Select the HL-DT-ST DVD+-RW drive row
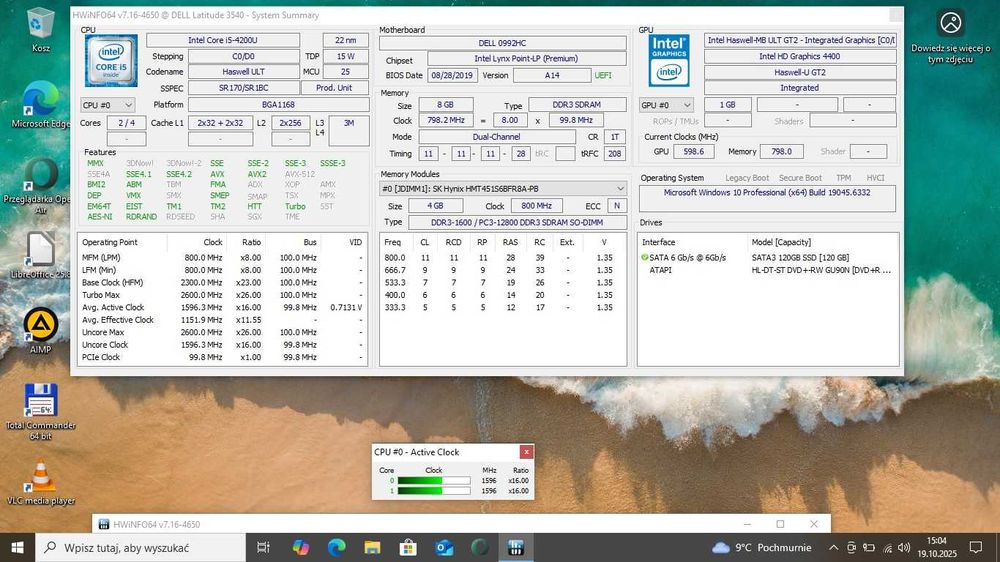The image size is (1000, 562). (768, 270)
